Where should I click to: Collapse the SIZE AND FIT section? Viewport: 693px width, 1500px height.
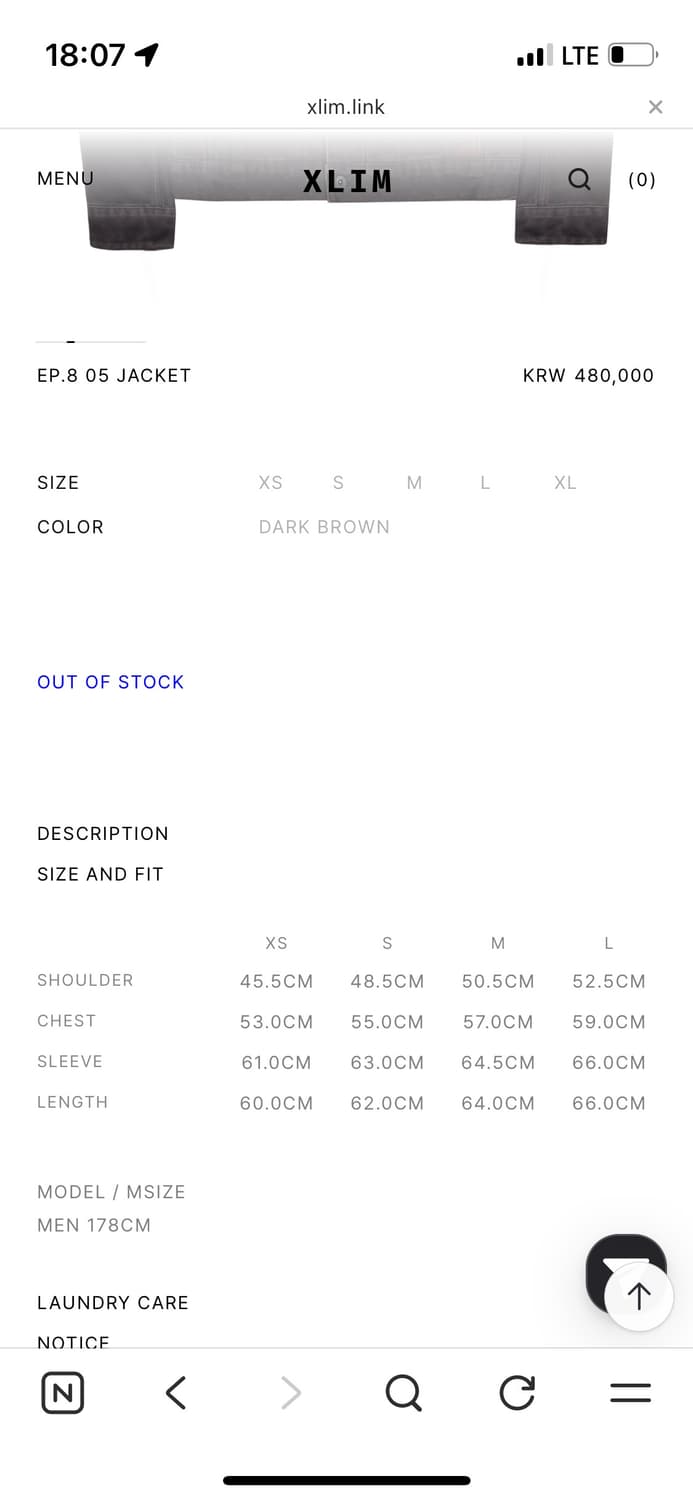pos(100,874)
